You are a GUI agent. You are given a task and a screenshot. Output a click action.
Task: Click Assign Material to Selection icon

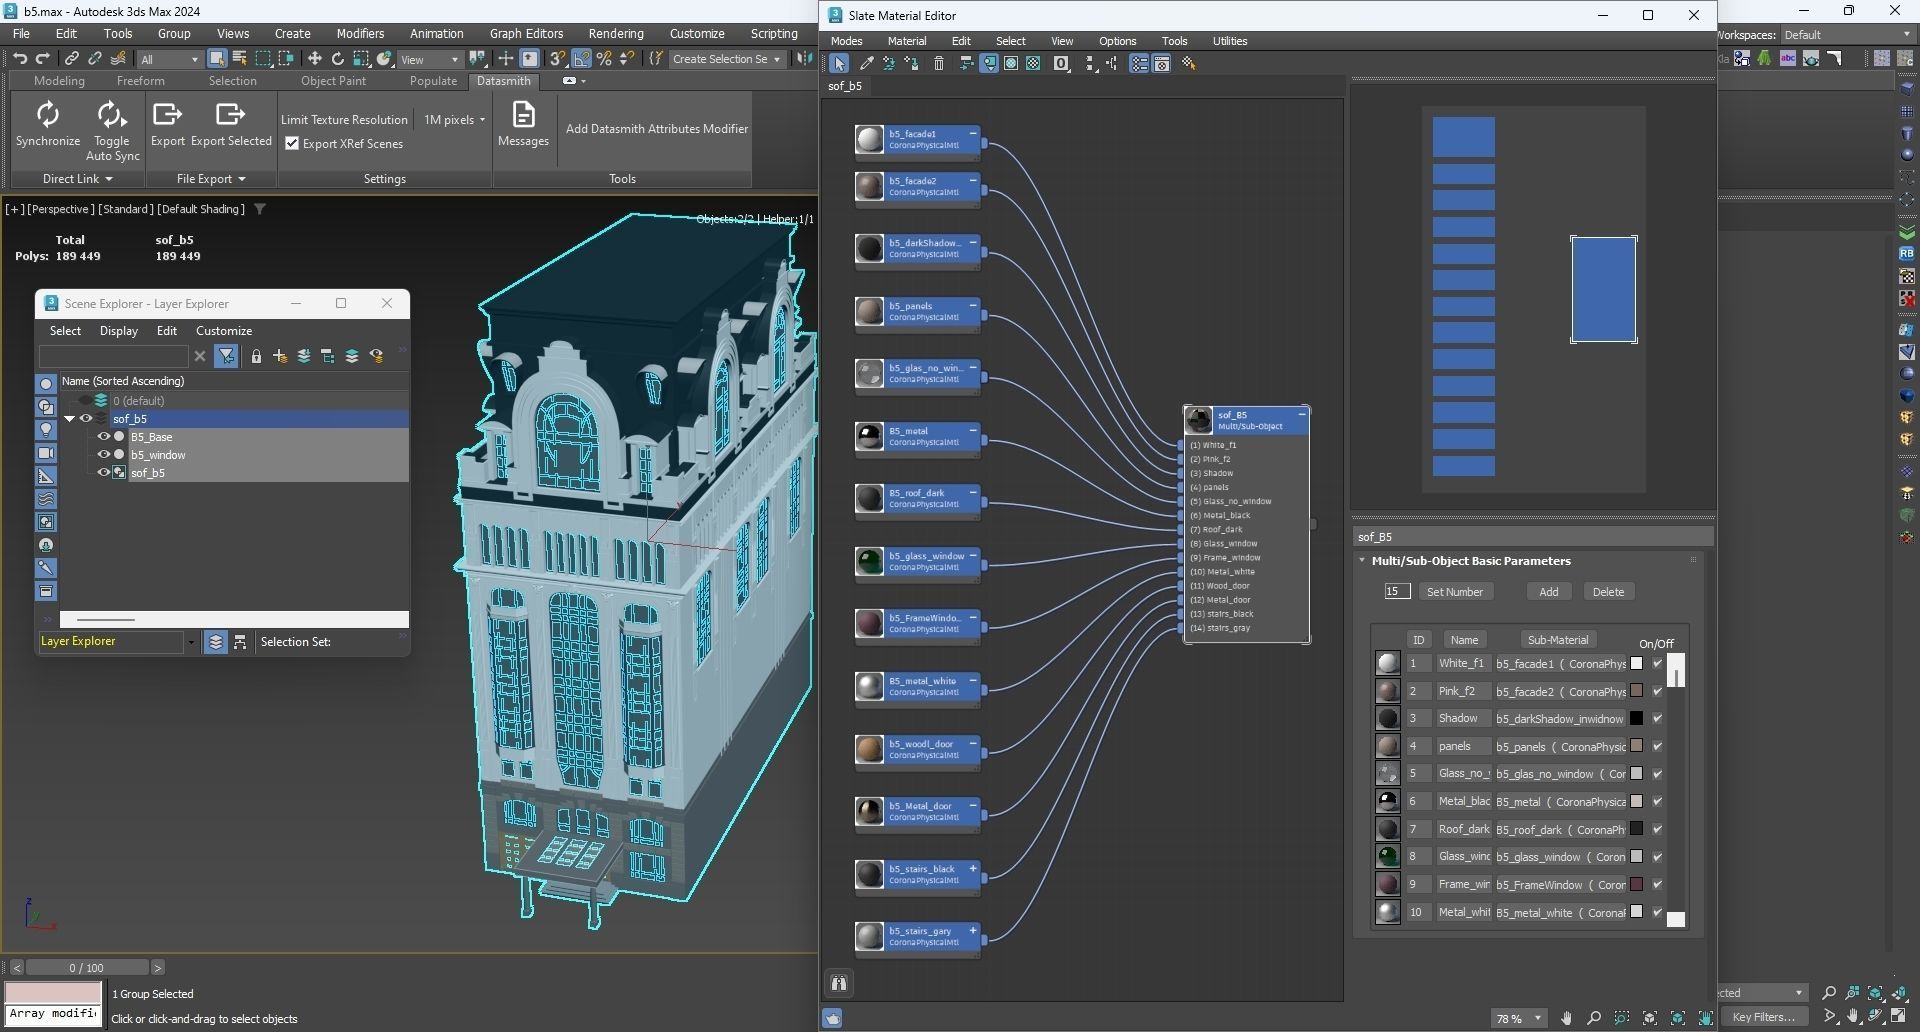(911, 63)
